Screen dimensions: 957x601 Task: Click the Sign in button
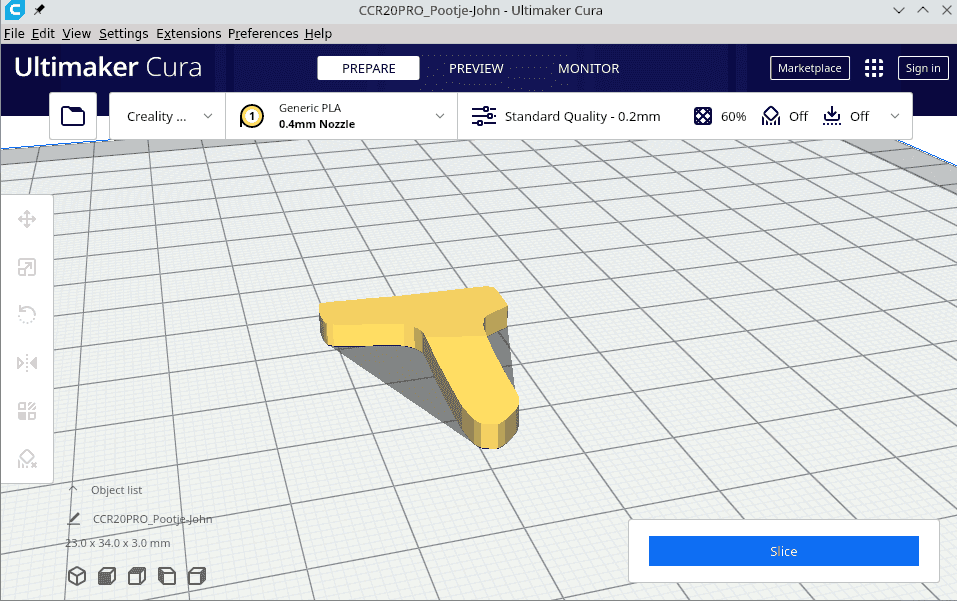[923, 68]
